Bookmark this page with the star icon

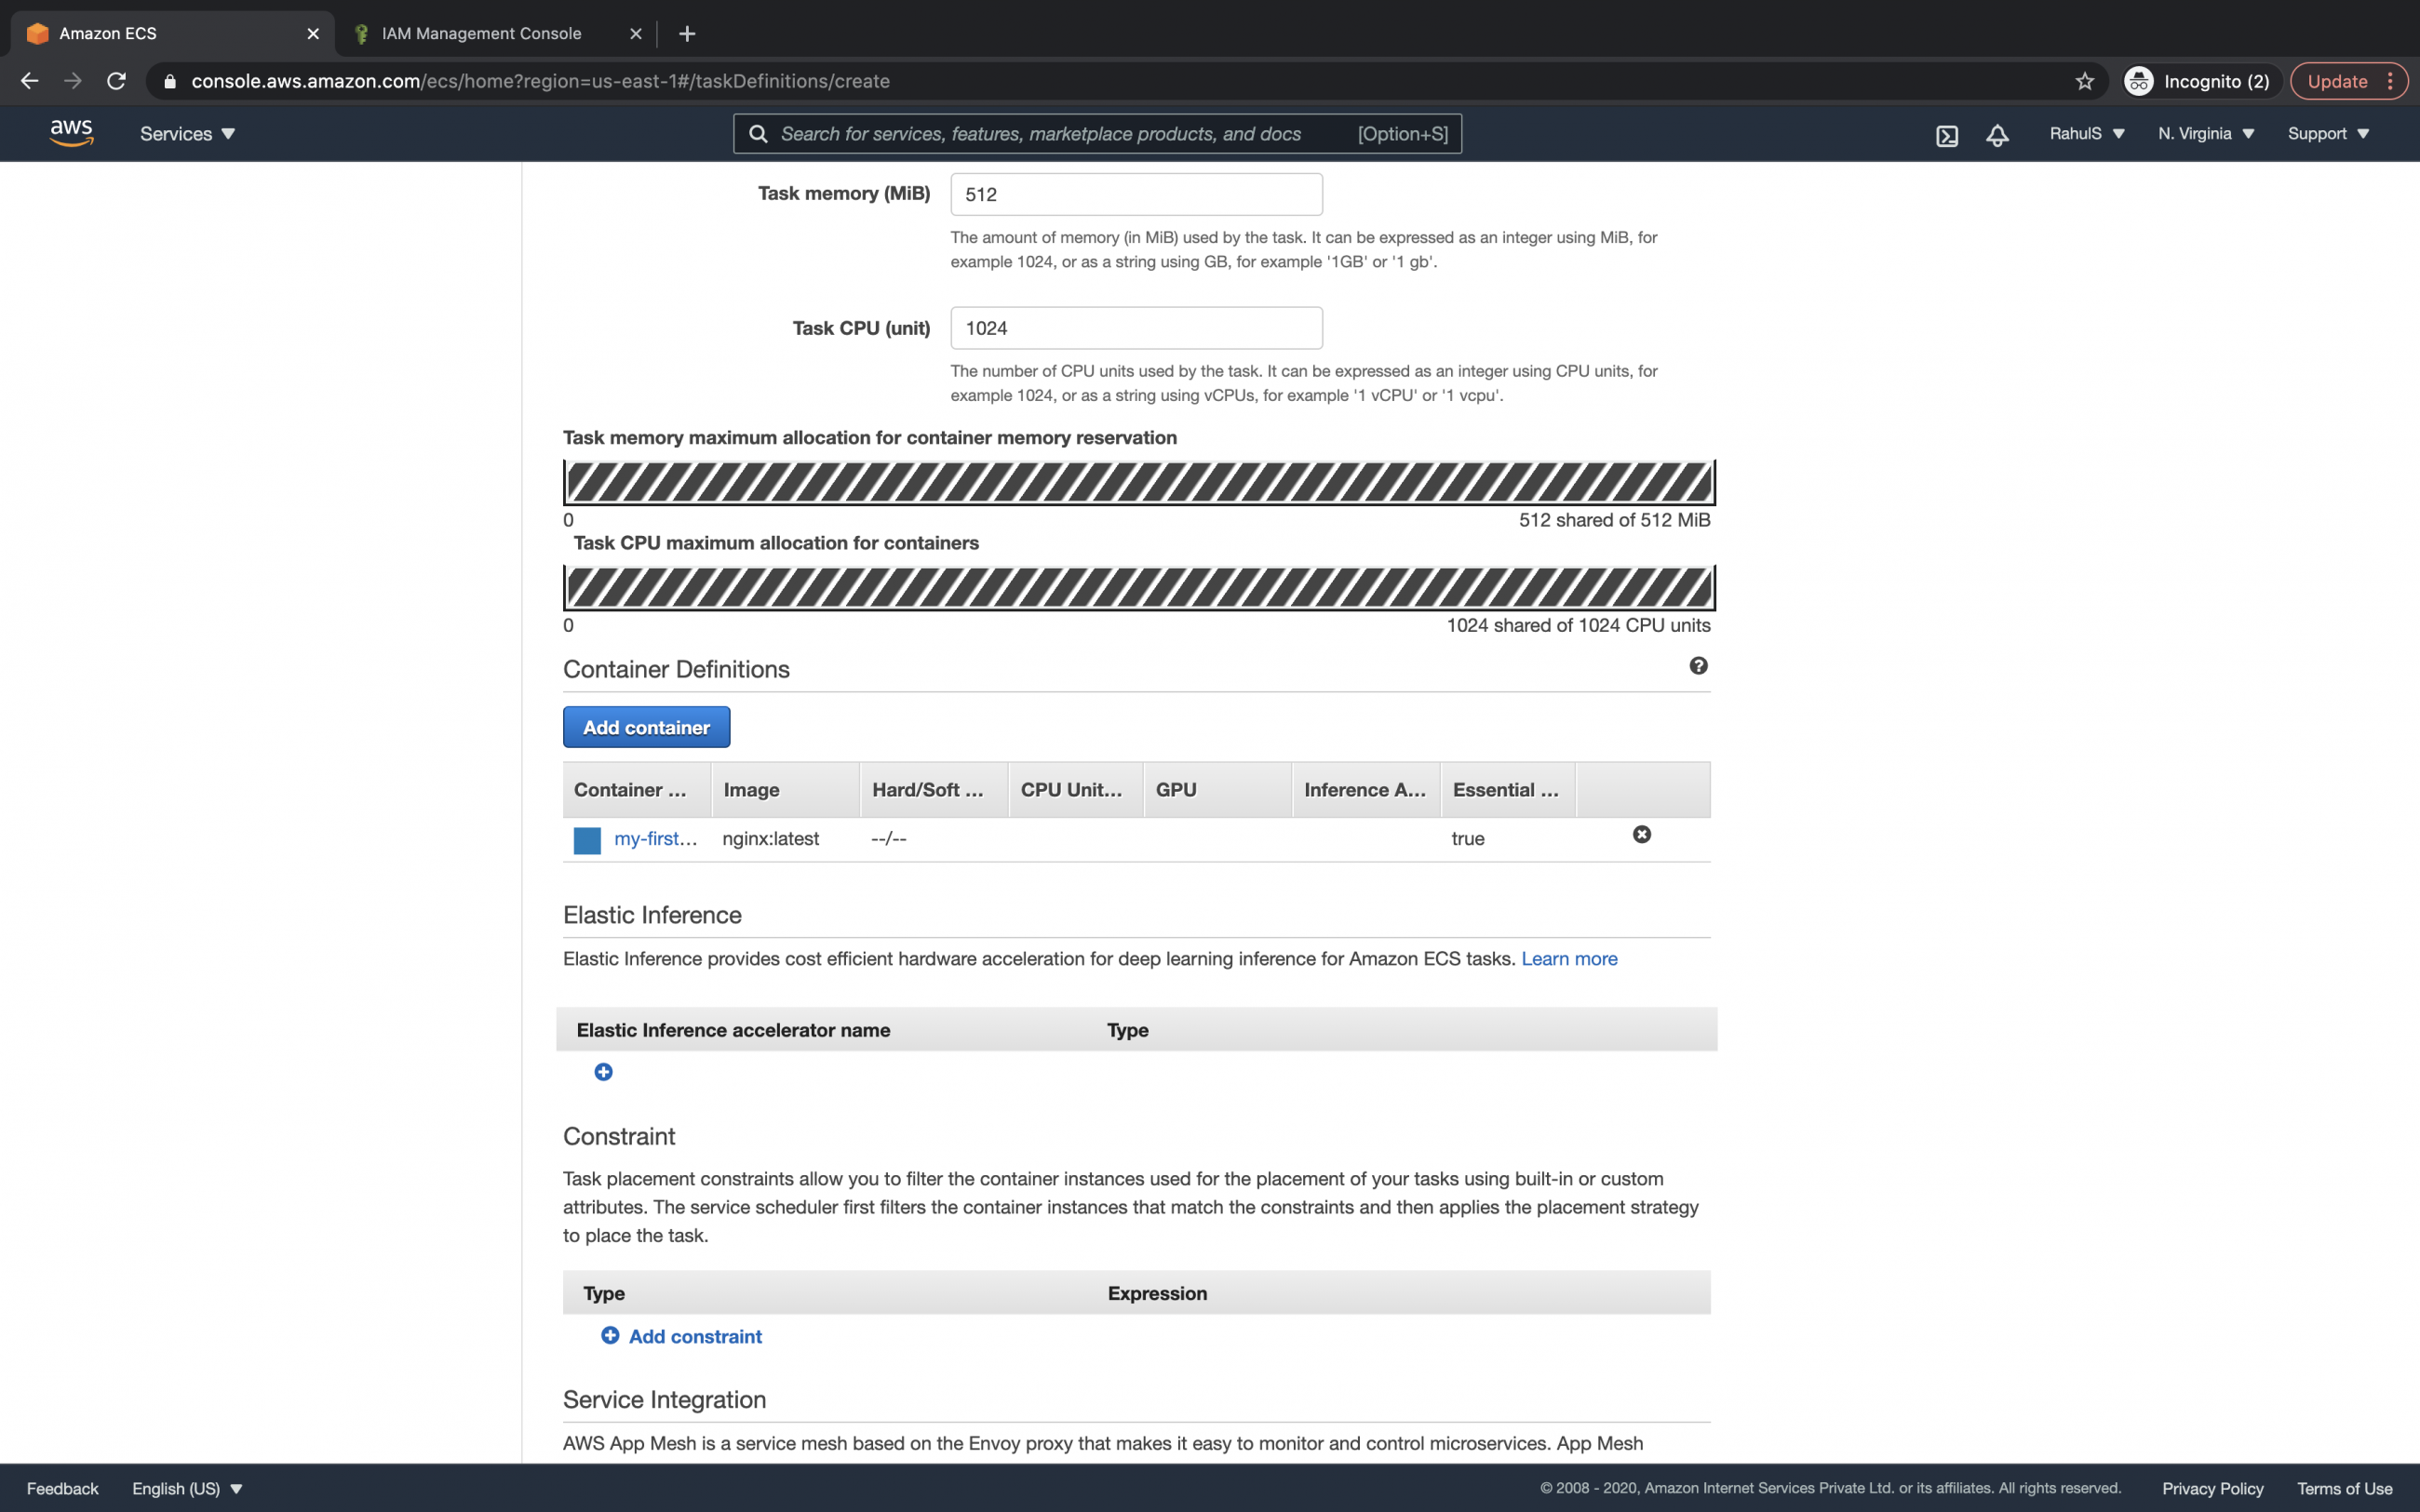tap(2083, 81)
